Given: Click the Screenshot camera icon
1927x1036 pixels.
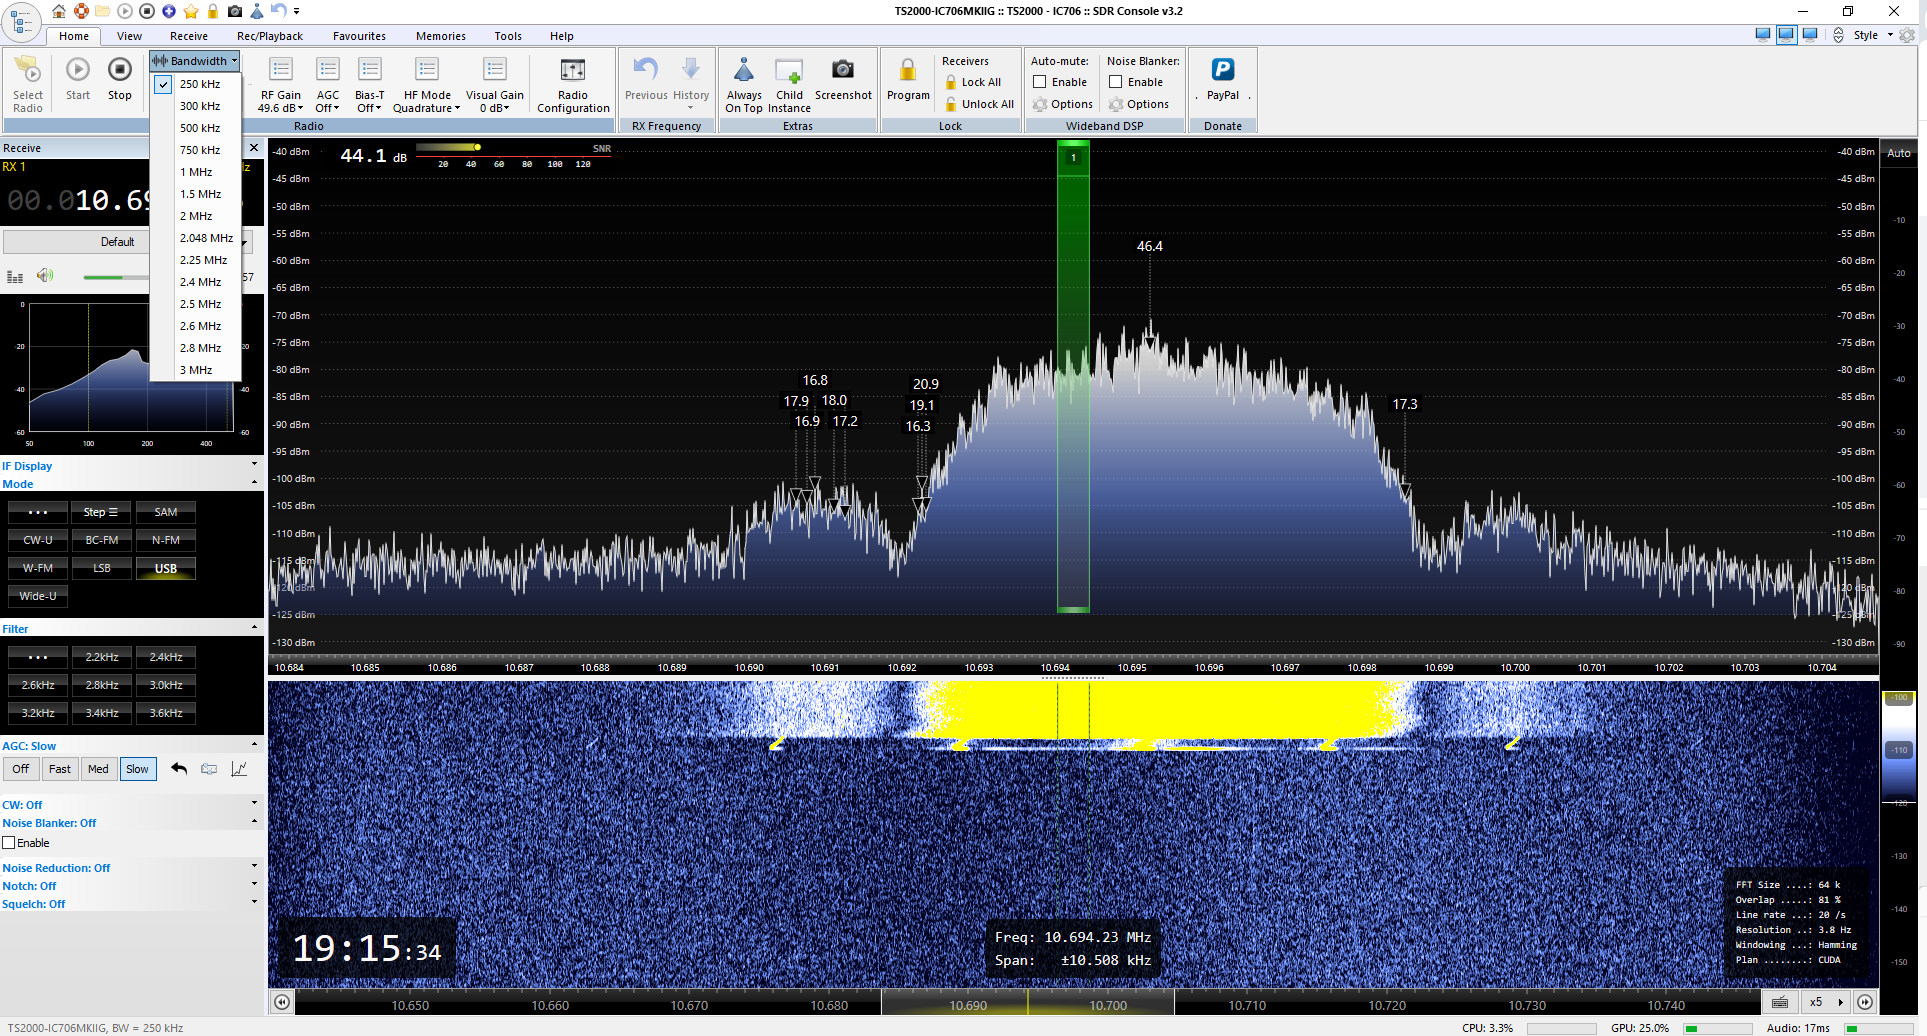Looking at the screenshot, I should pyautogui.click(x=842, y=70).
